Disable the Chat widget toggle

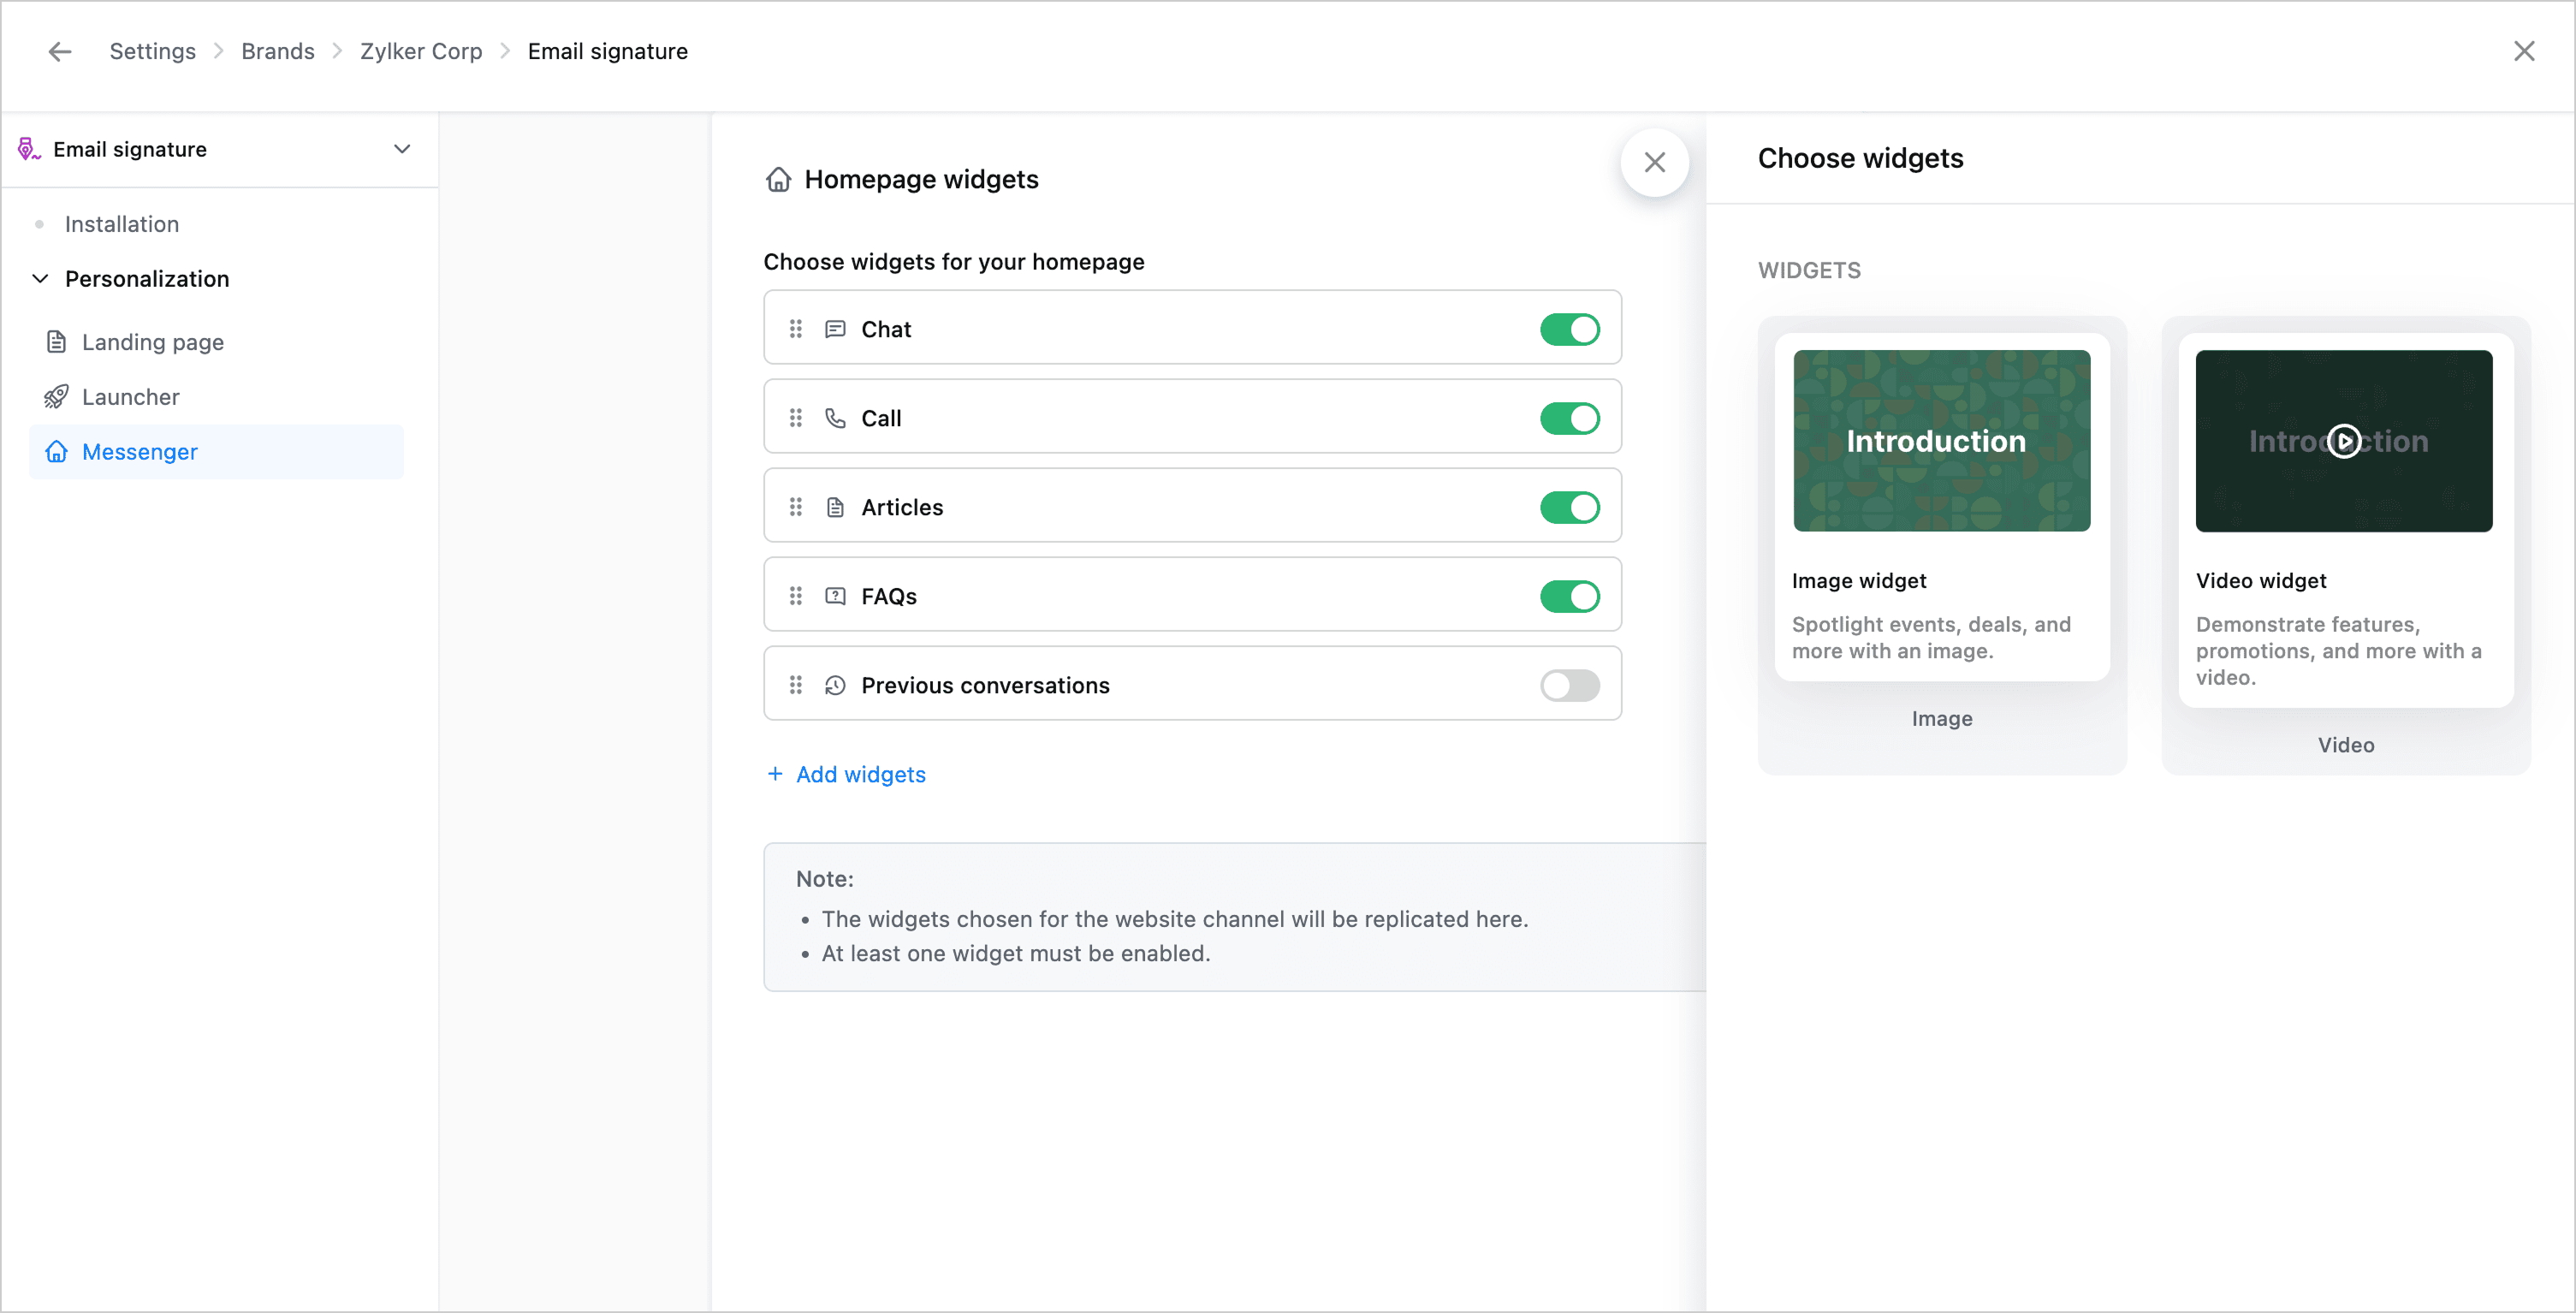tap(1569, 329)
